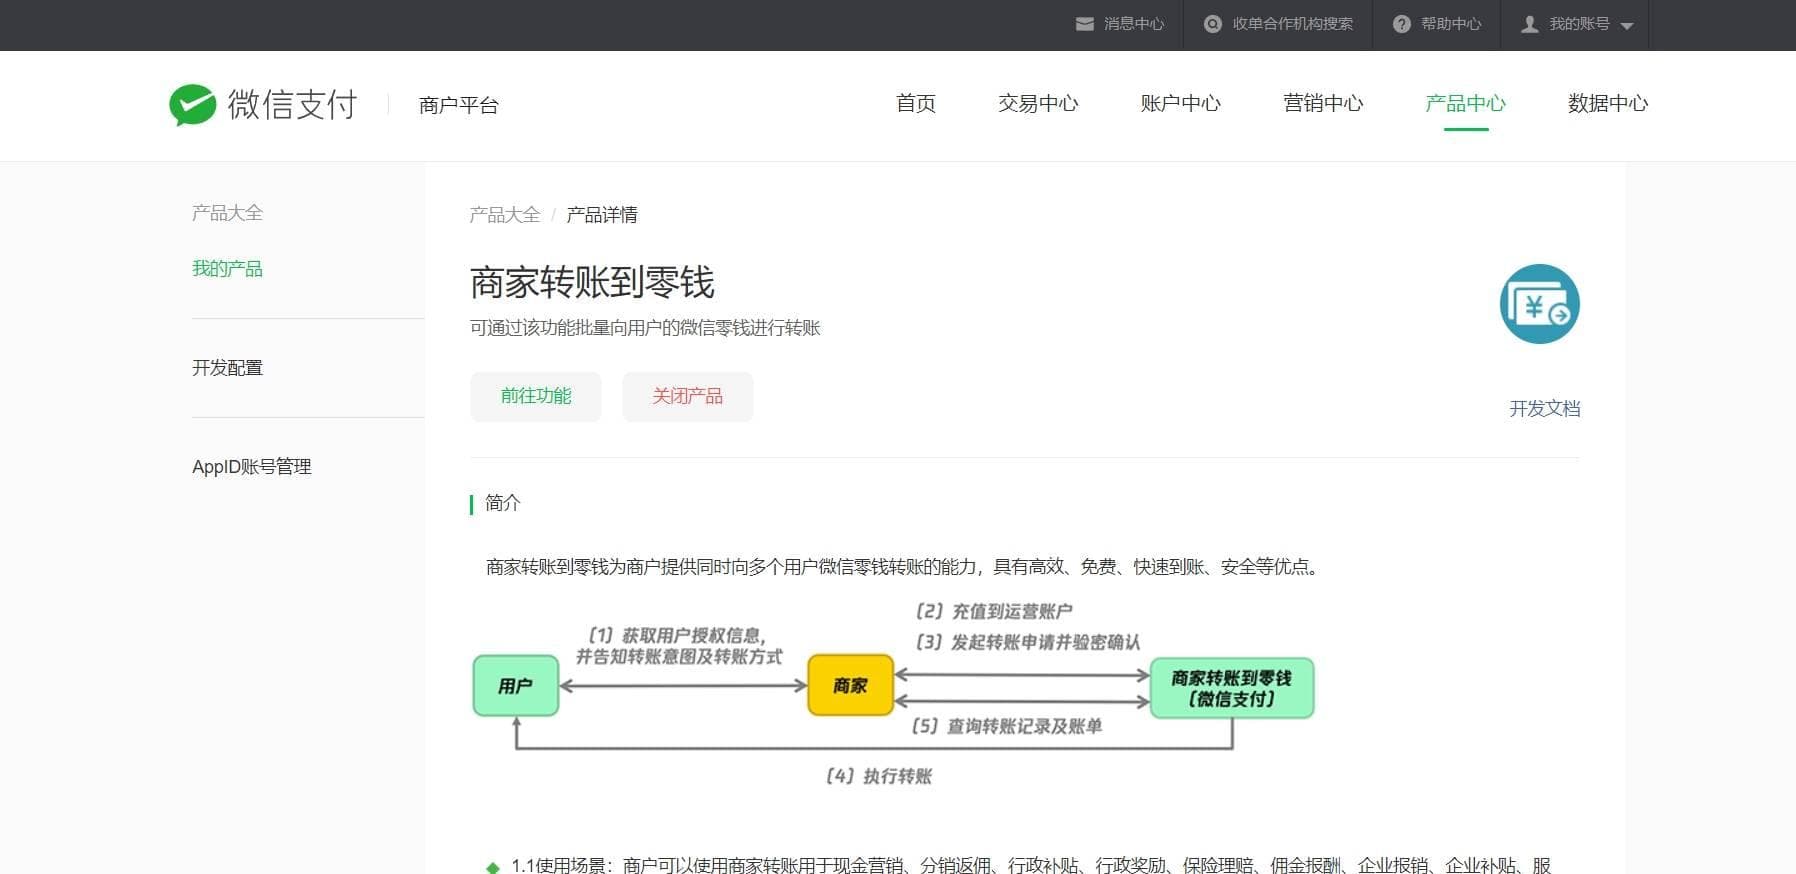Click the diagram label (4) 执行转账

click(879, 776)
